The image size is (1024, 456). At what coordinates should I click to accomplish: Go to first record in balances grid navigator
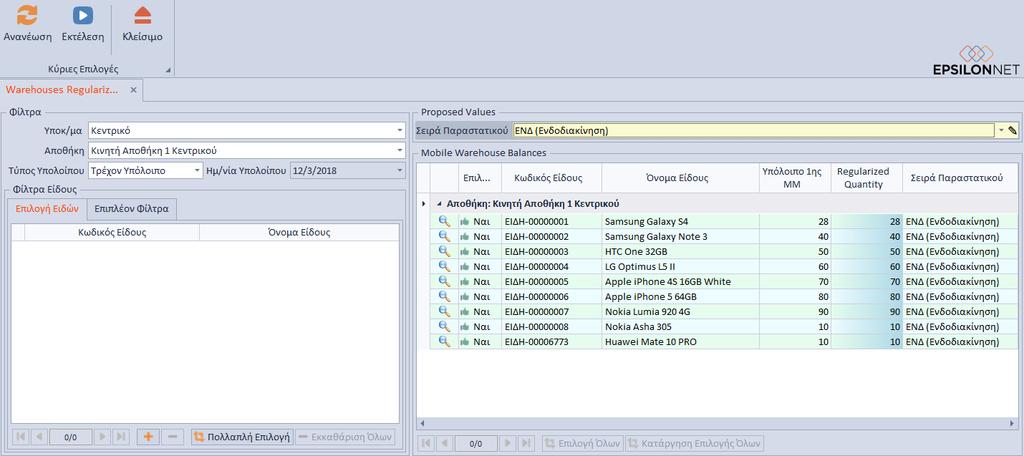[x=426, y=444]
